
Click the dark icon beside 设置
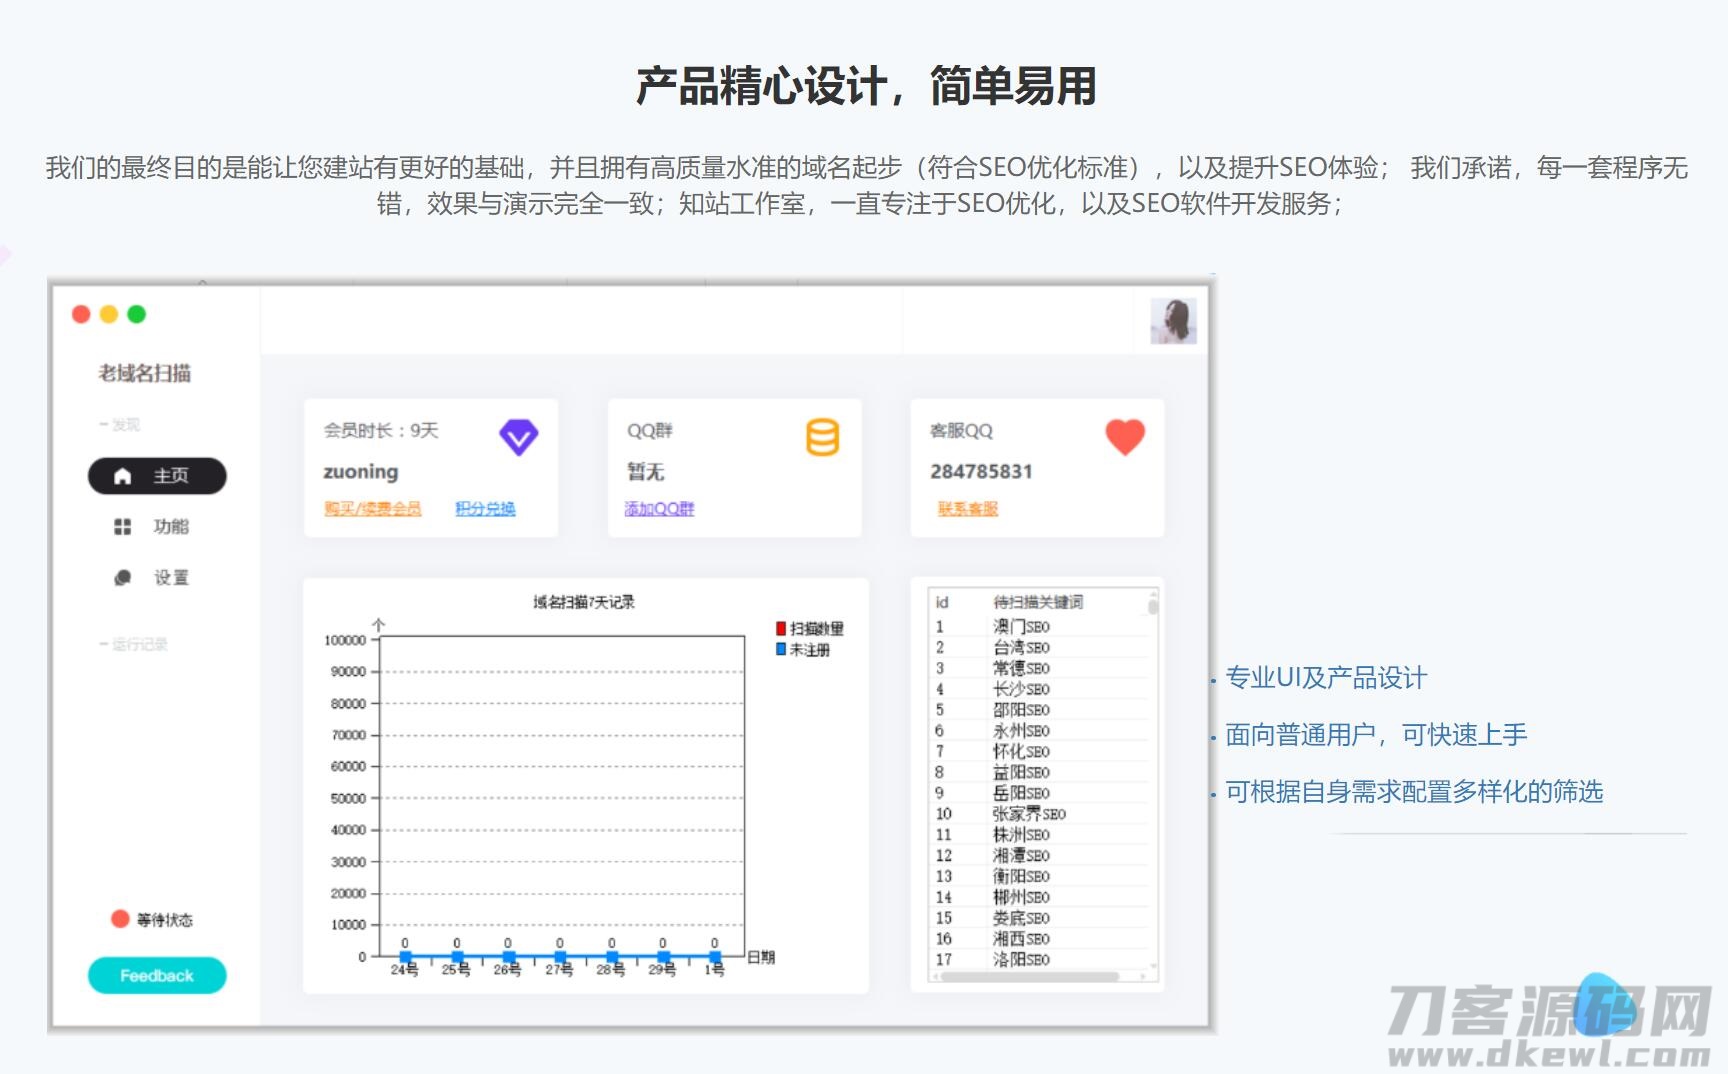122,578
